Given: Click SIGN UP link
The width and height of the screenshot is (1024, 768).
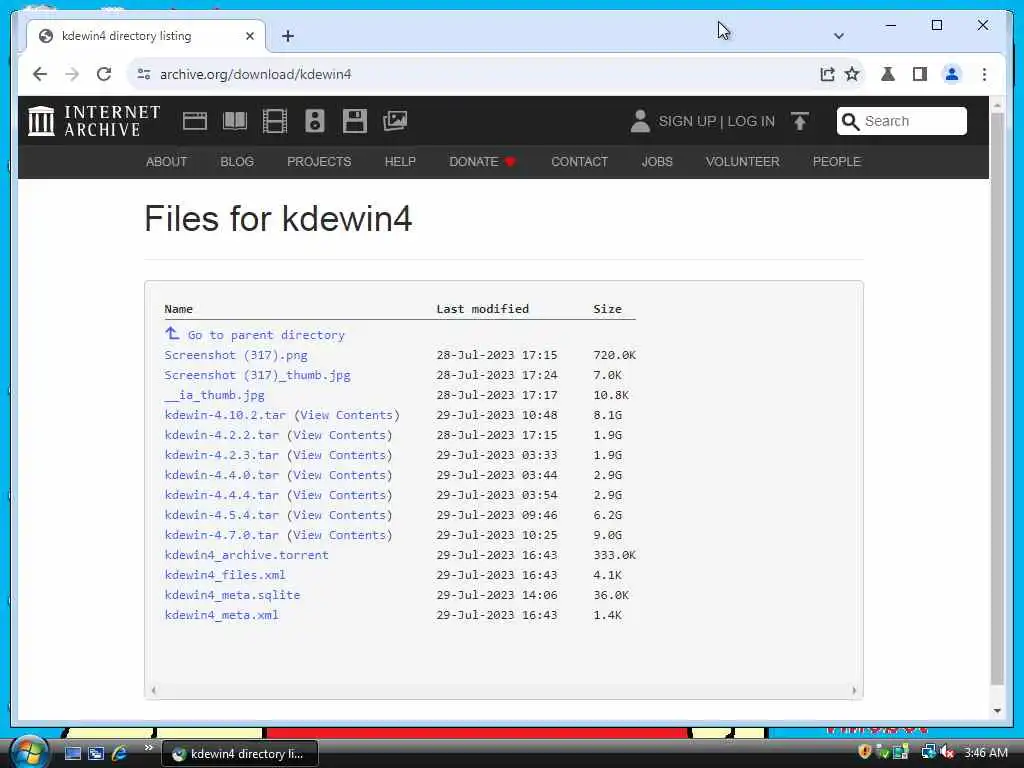Looking at the screenshot, I should point(687,121).
